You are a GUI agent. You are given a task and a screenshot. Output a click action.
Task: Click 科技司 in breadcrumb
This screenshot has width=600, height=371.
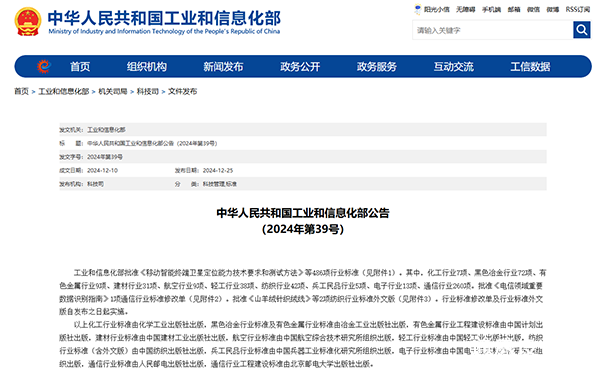[148, 91]
